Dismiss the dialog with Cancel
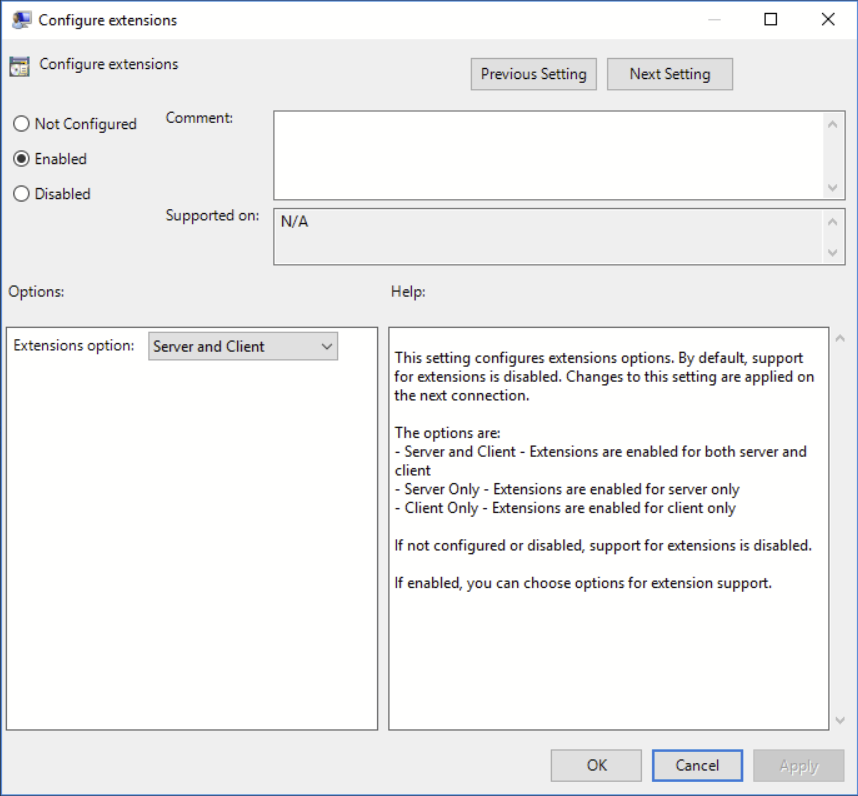 point(697,765)
